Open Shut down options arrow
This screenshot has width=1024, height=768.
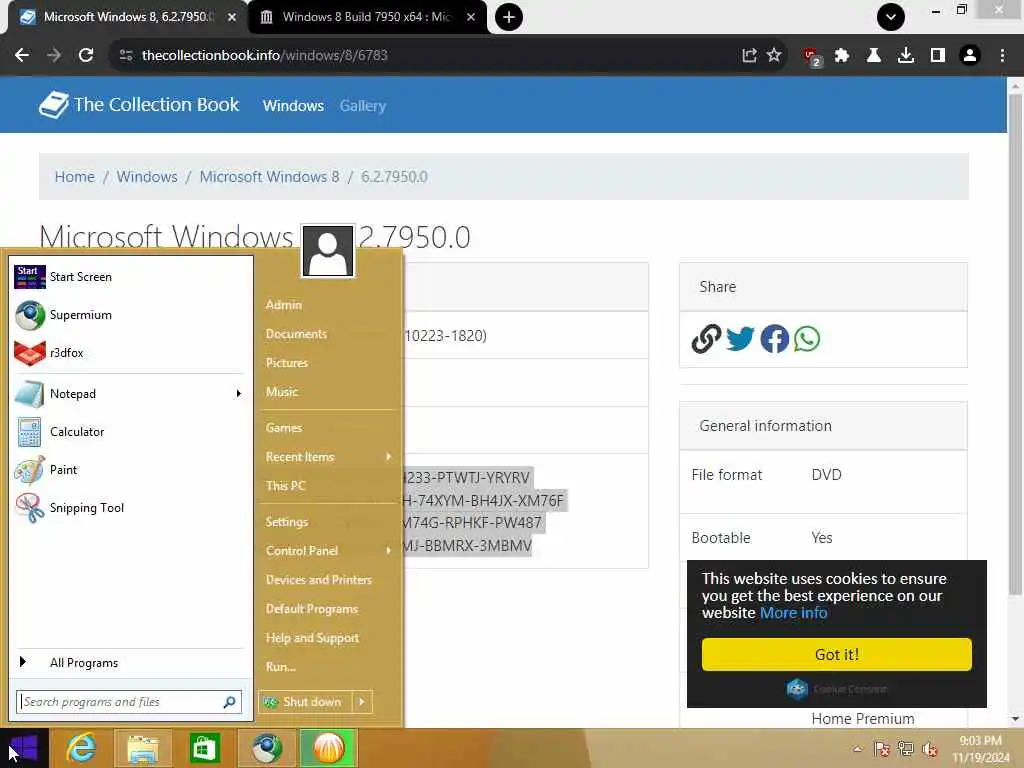click(362, 702)
